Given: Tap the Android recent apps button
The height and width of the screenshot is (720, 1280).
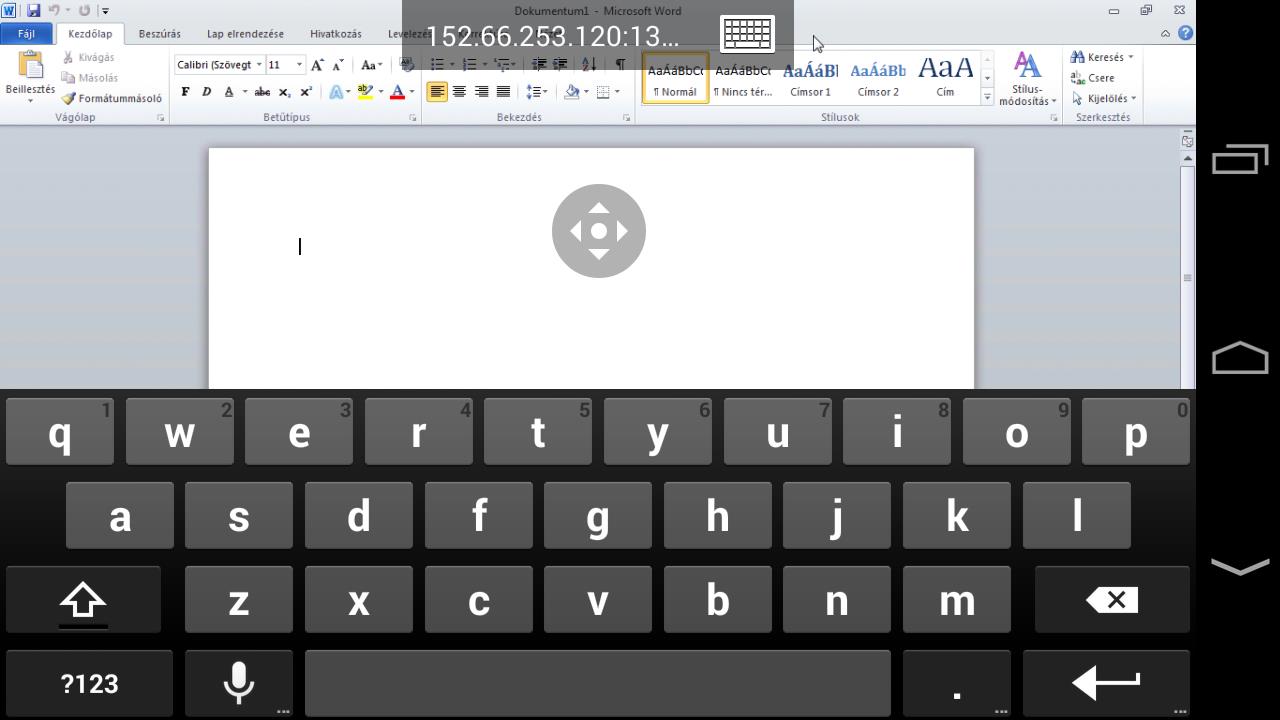Looking at the screenshot, I should click(1240, 159).
